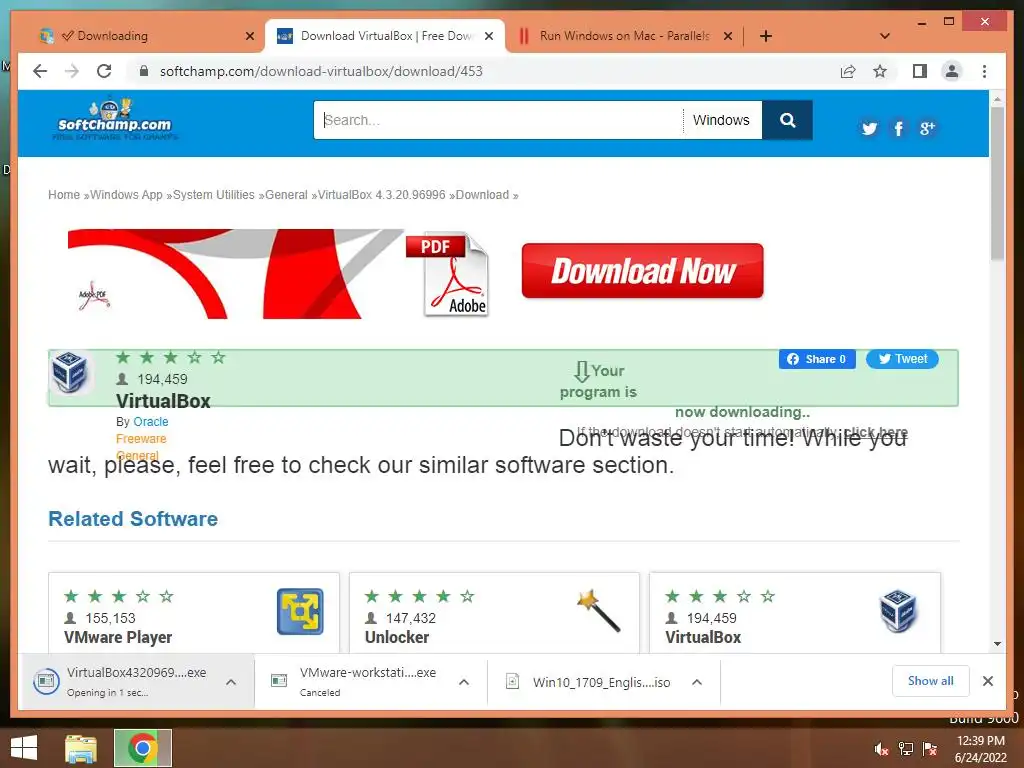
Task: Click the Unlocker magic wand icon
Action: tap(598, 610)
